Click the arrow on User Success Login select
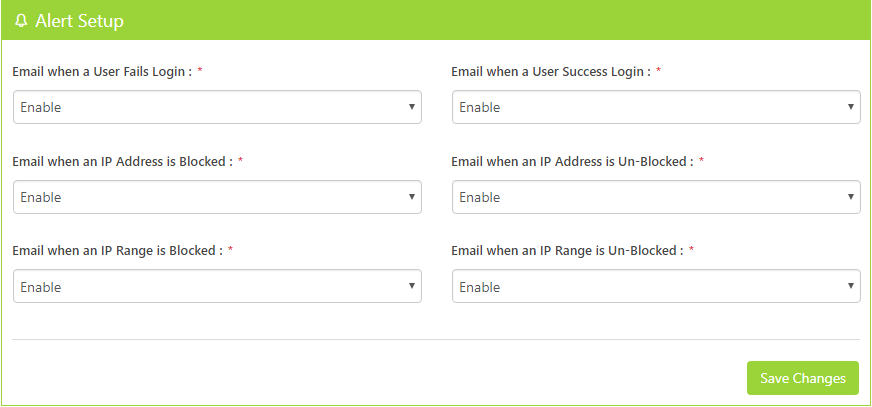This screenshot has width=872, height=407. pyautogui.click(x=851, y=107)
